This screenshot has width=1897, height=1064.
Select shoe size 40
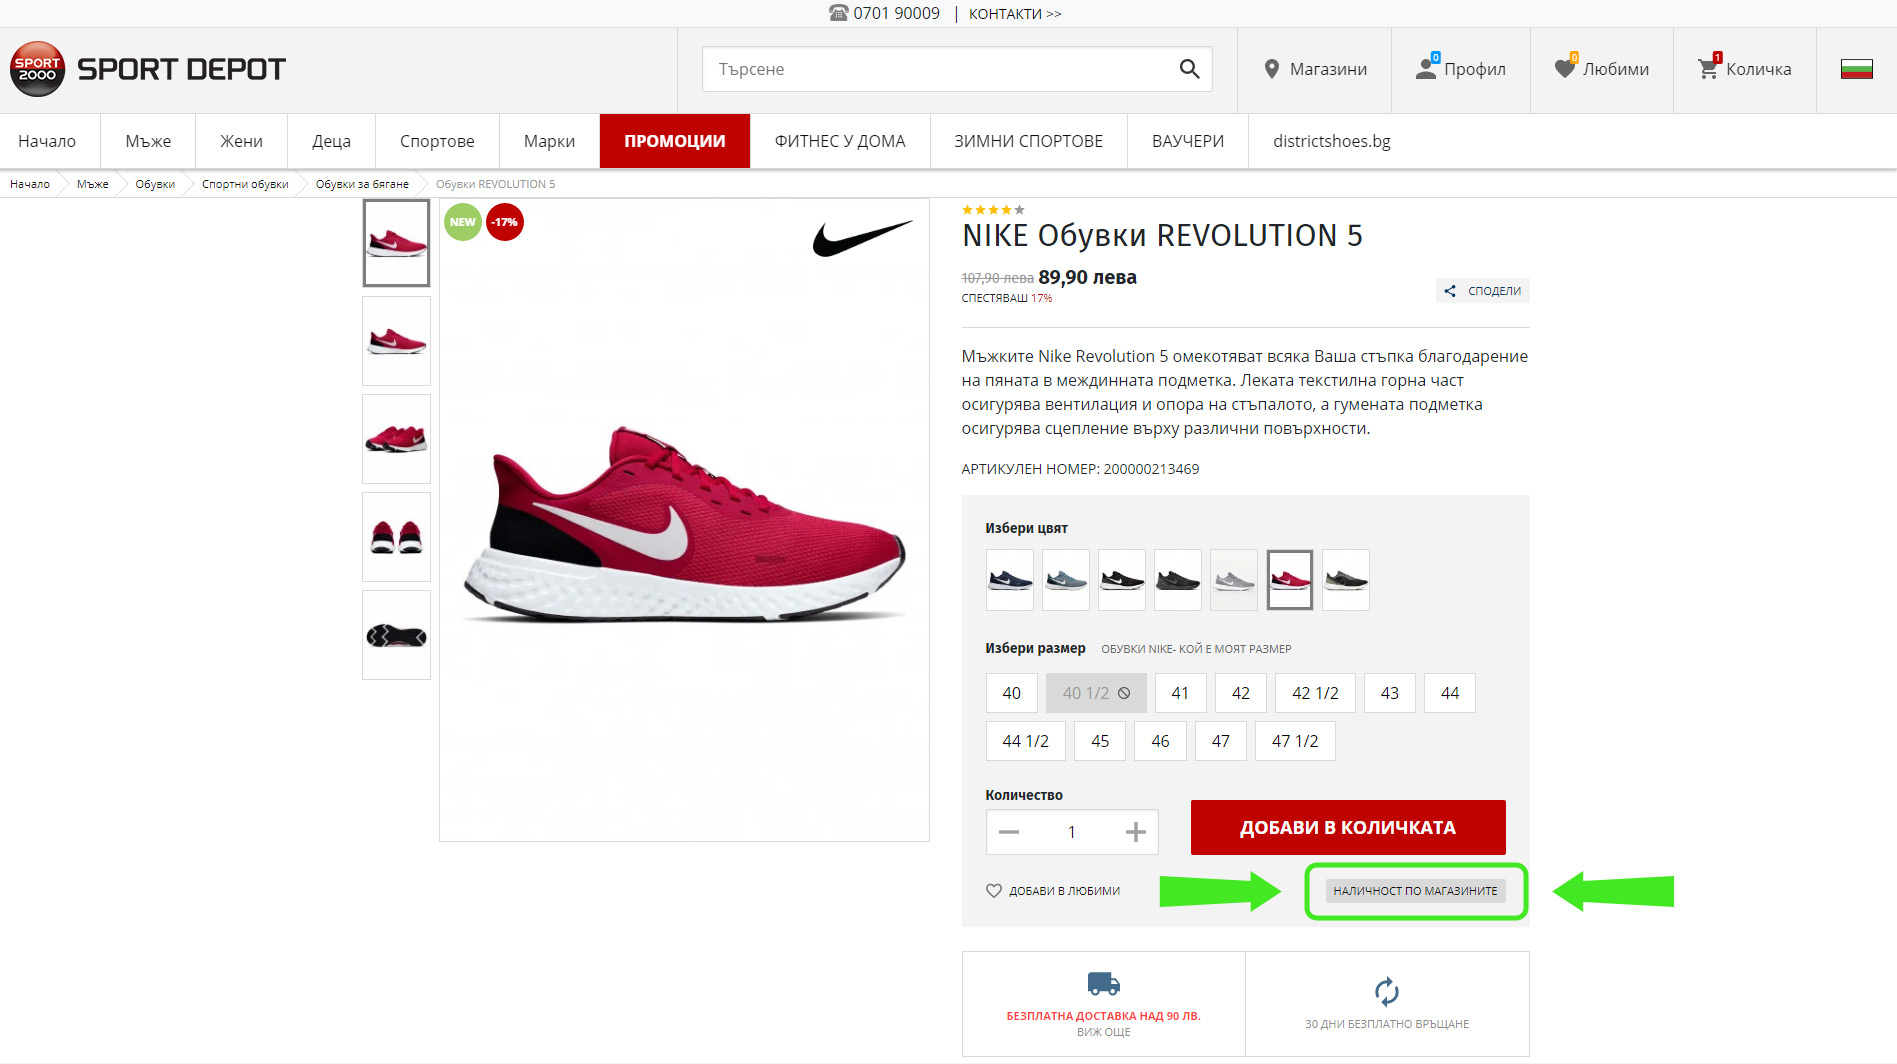click(x=1012, y=693)
